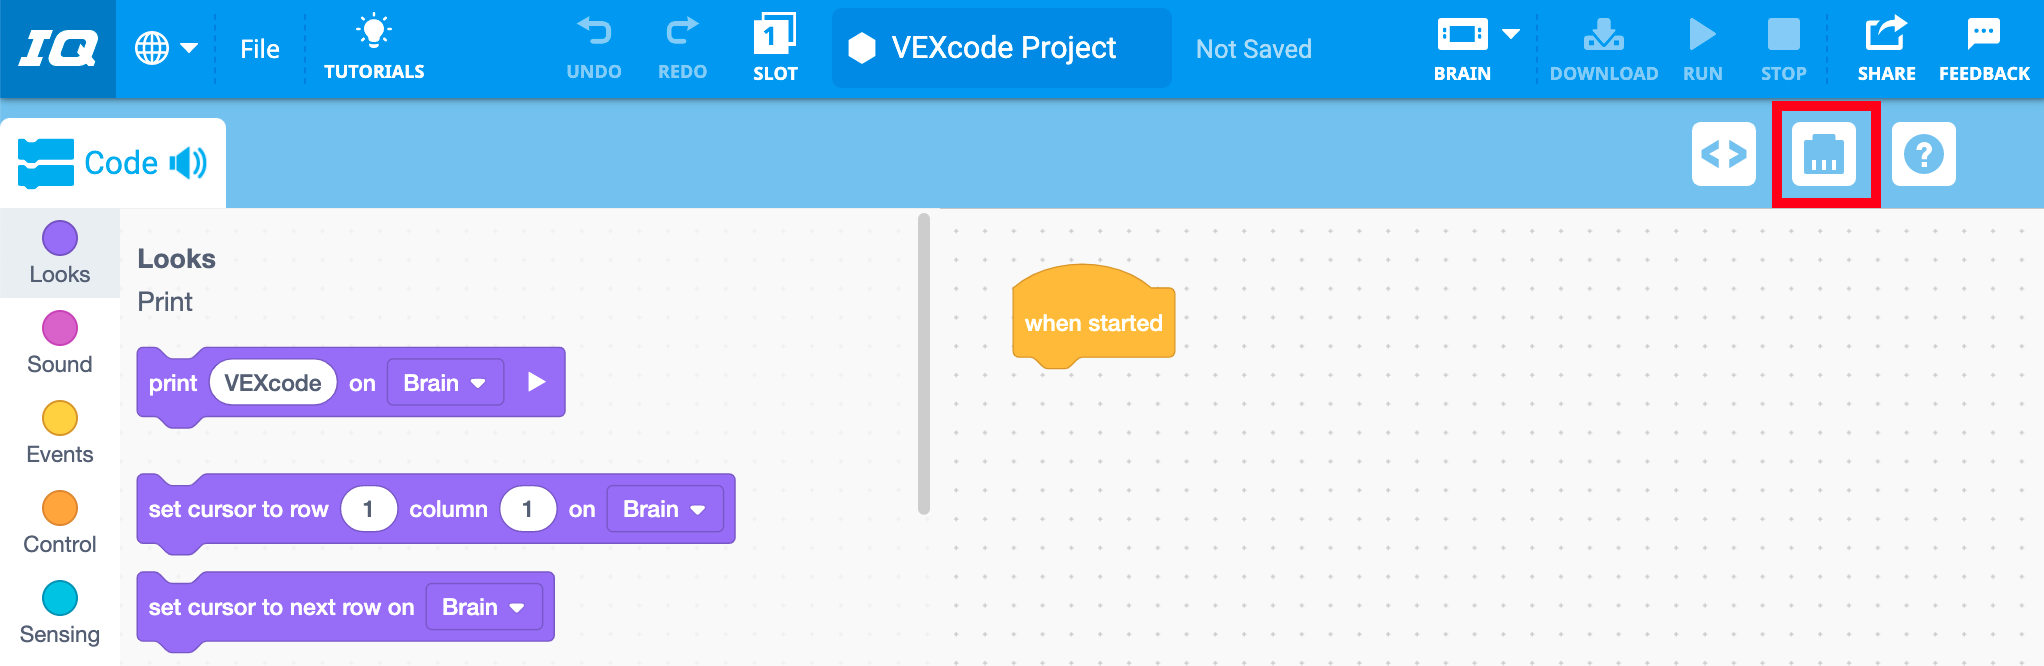Screen dimensions: 2044x666
Task: Open the Tutorials panel
Action: click(373, 47)
